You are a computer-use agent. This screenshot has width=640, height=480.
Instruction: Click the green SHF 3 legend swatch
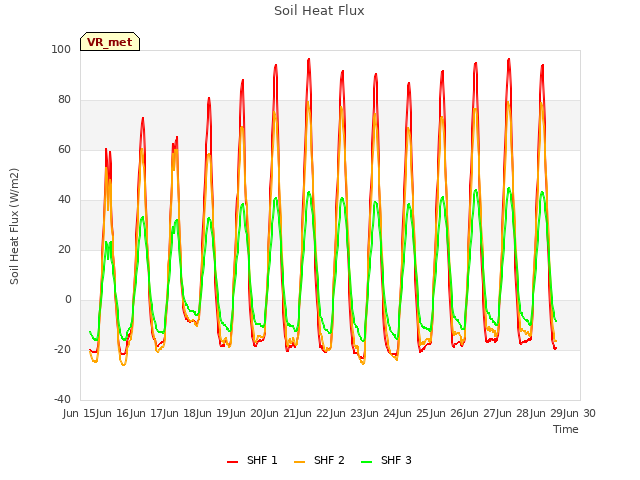pyautogui.click(x=367, y=461)
